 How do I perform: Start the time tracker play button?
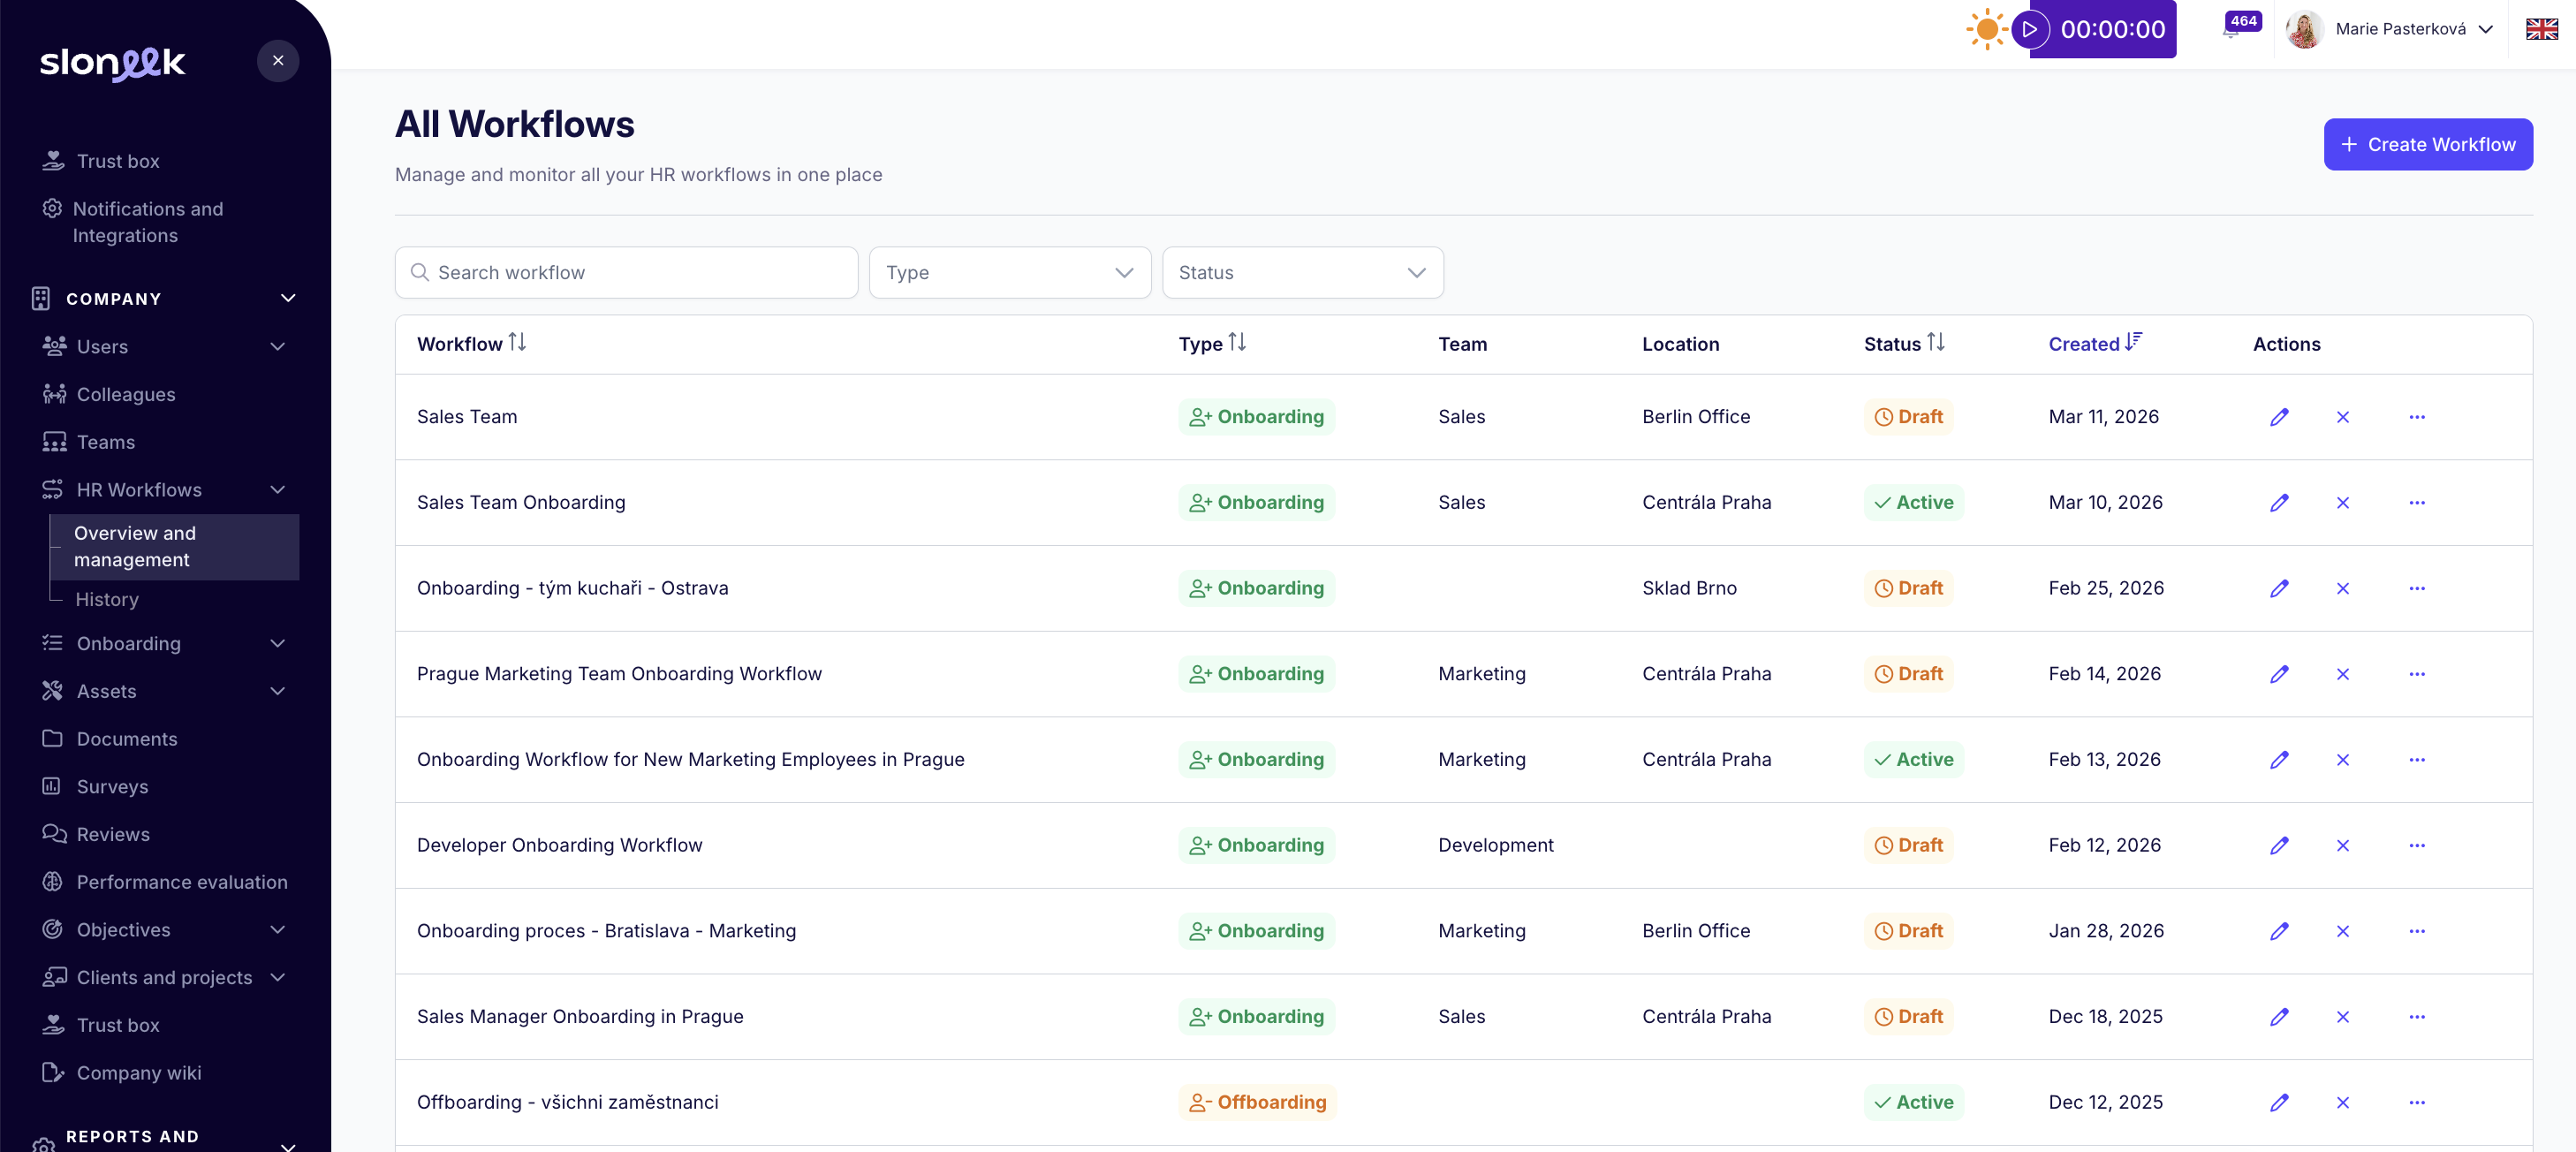click(2029, 29)
